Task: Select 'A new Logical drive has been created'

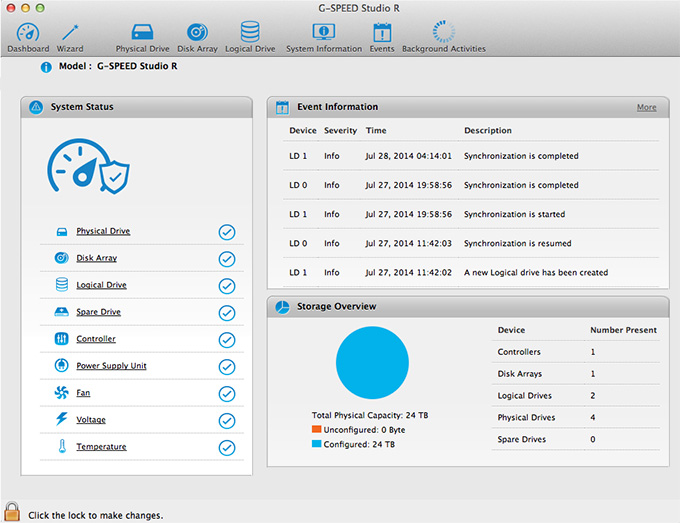Action: coord(471,272)
